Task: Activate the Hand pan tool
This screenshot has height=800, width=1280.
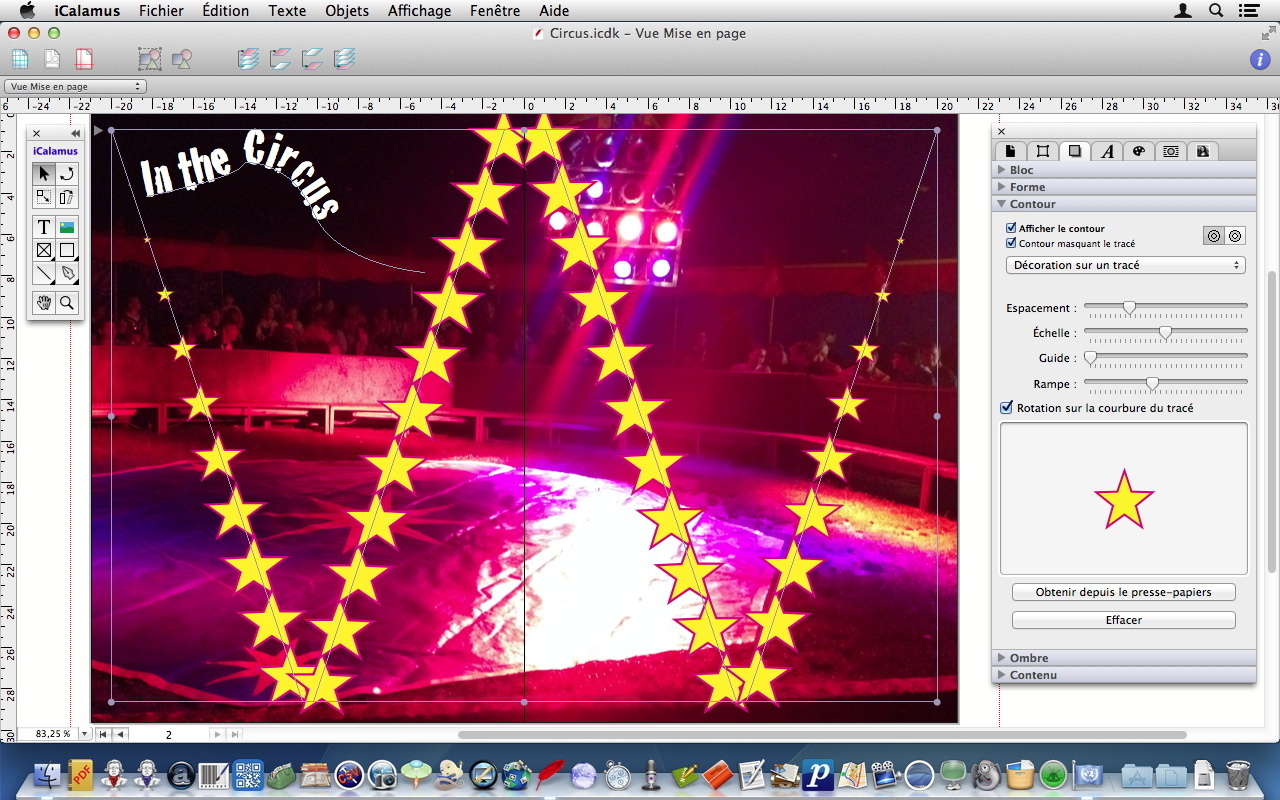Action: (44, 303)
